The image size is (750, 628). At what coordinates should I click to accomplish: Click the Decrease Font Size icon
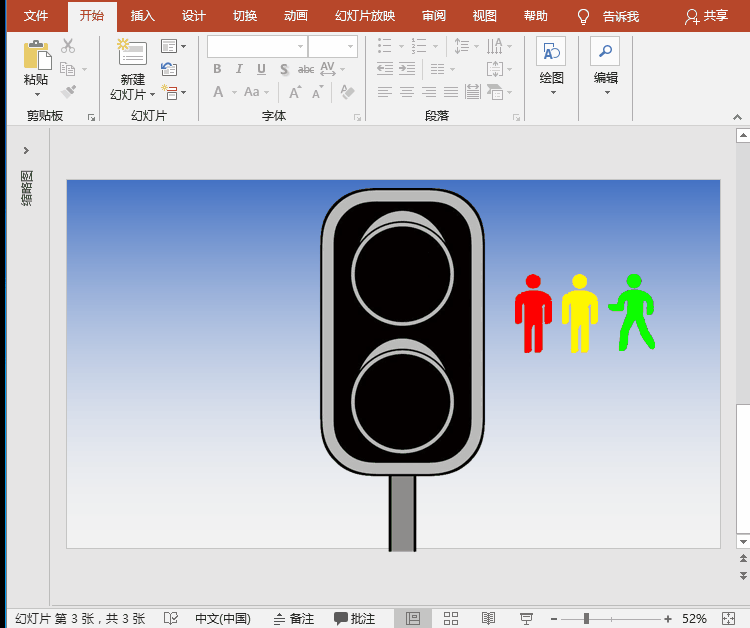[318, 92]
